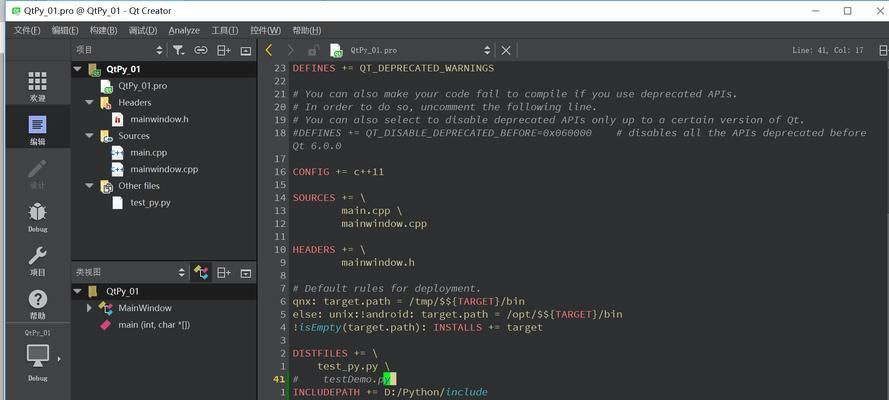889x400 pixels.
Task: Go back with the yellow left arrow
Action: [x=269, y=50]
